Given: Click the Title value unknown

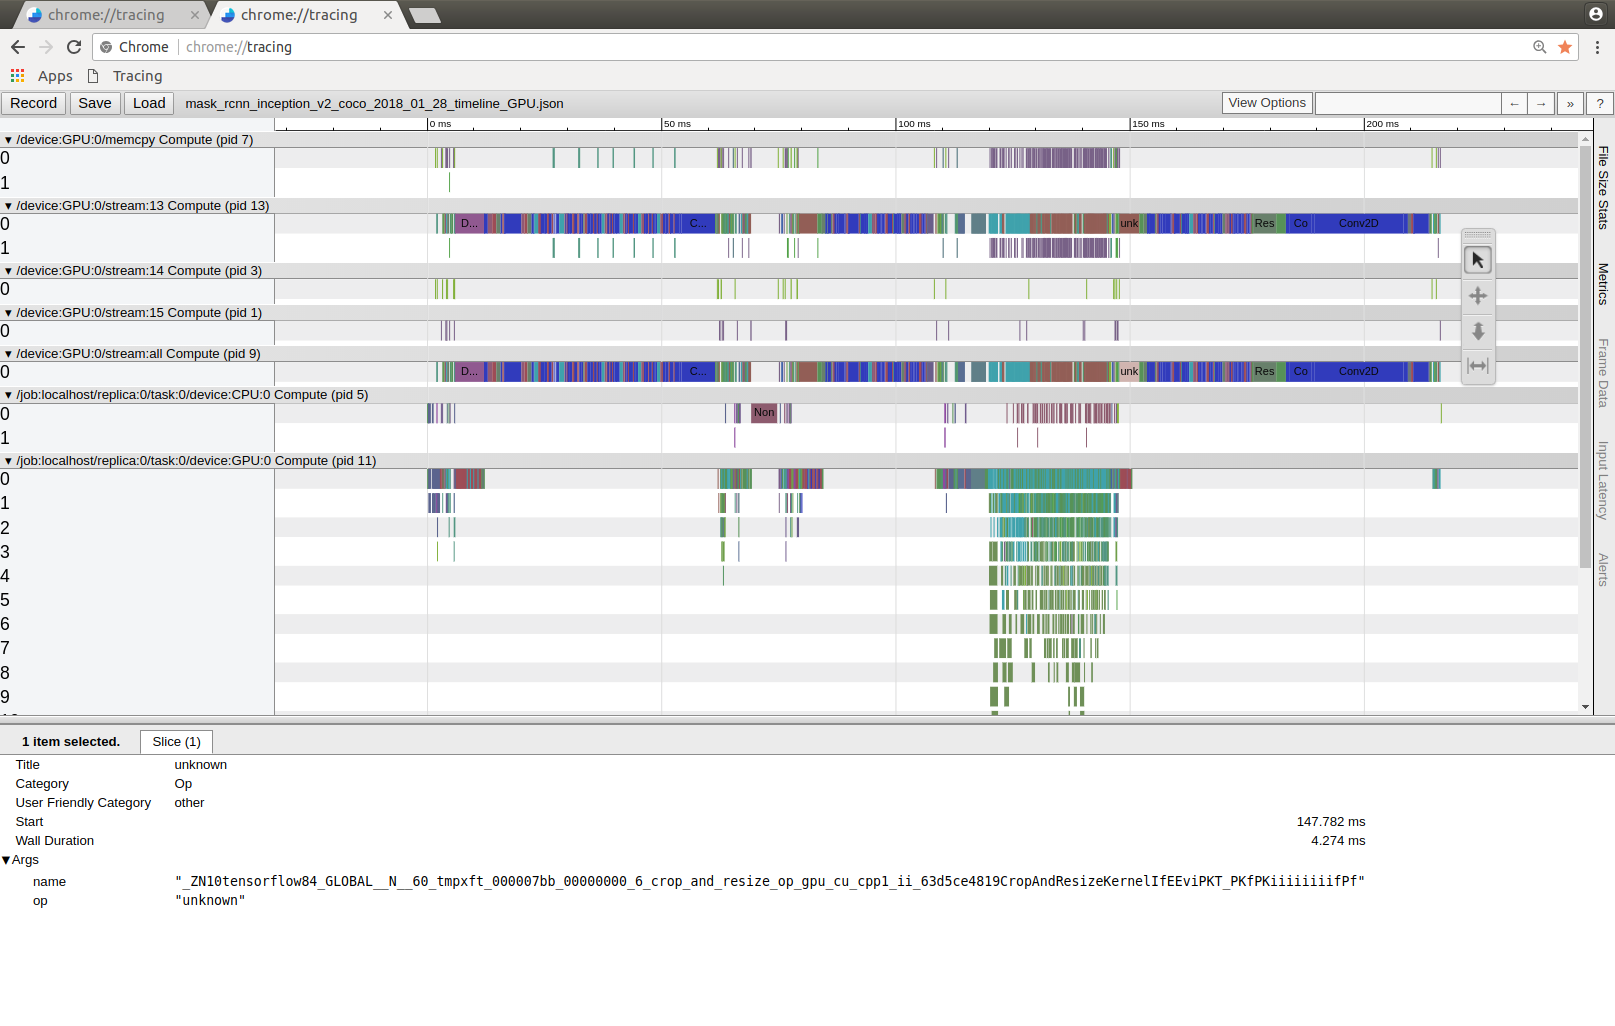Looking at the screenshot, I should click(x=200, y=765).
